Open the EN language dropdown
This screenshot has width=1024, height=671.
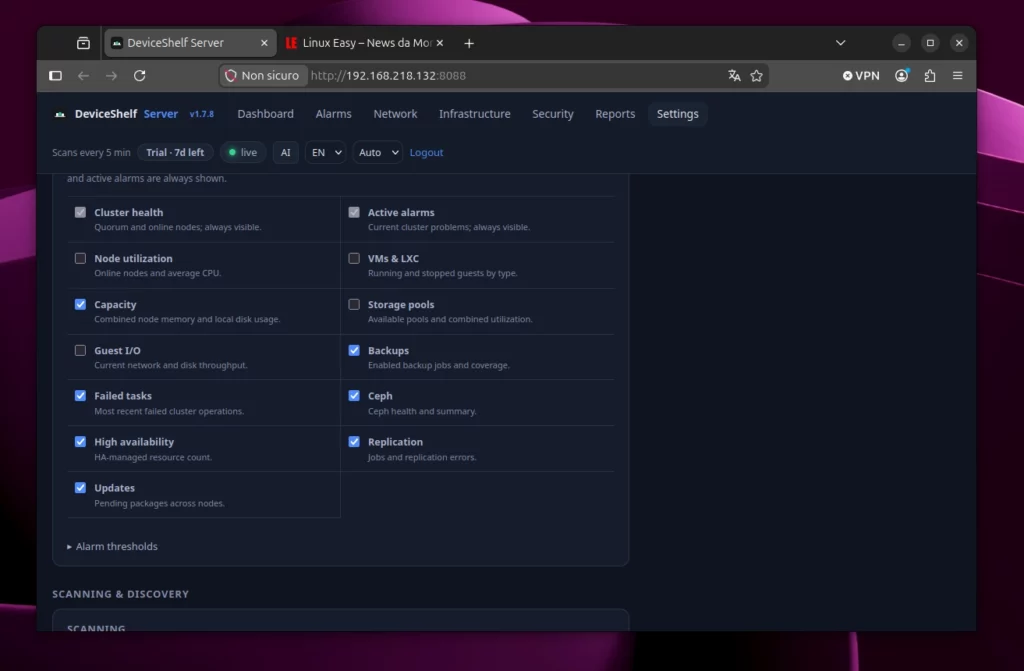[x=325, y=152]
